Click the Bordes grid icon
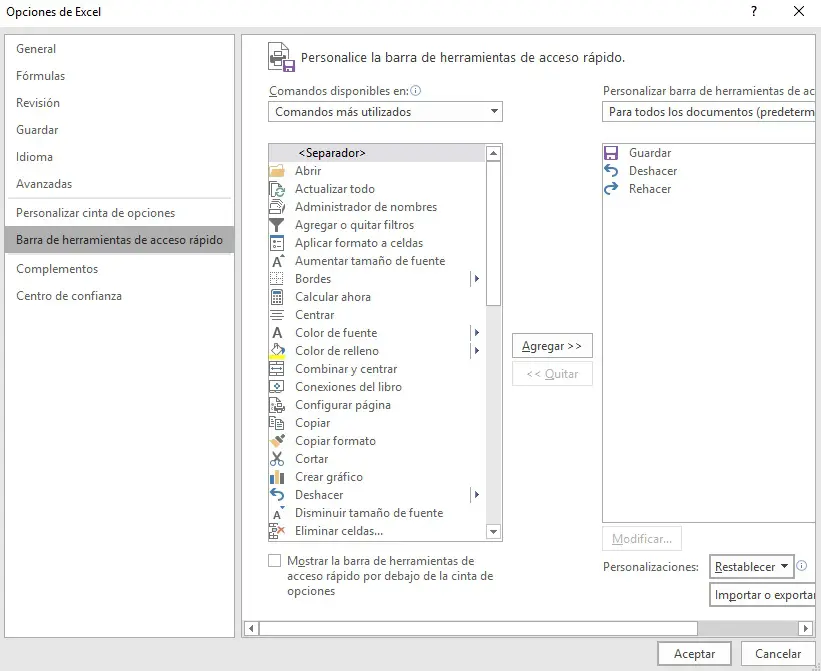Viewport: 821px width, 671px height. pos(276,279)
